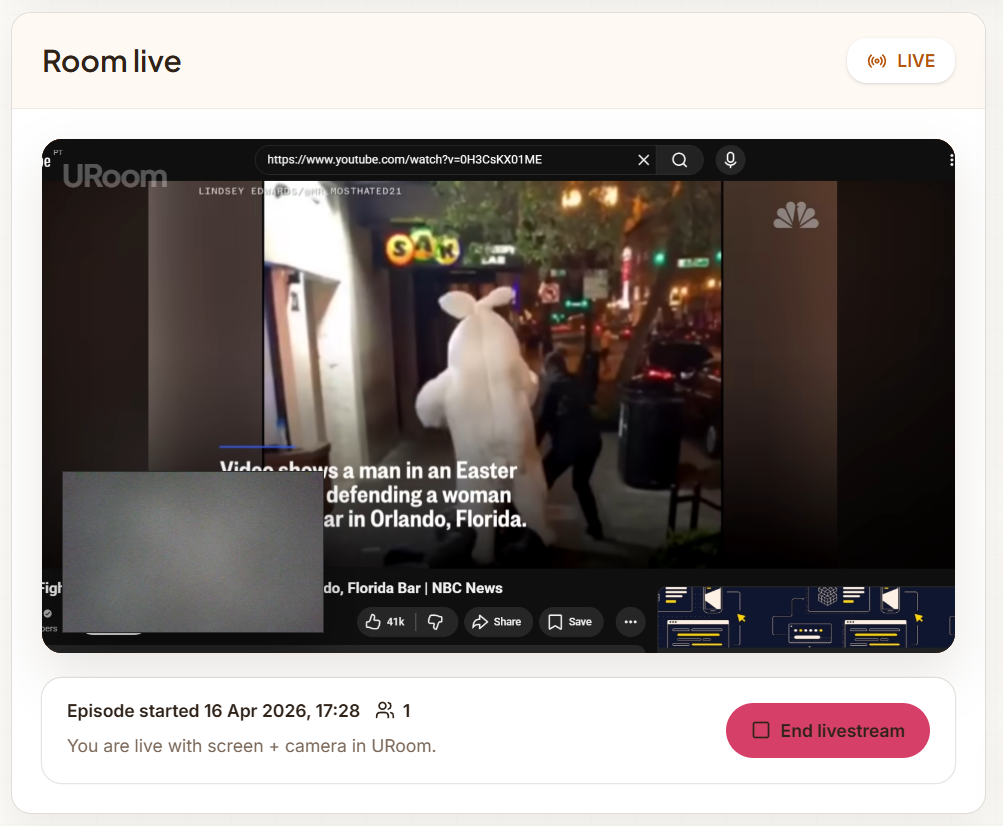1003x826 pixels.
Task: Click the thumbs-down dislike icon
Action: 436,621
